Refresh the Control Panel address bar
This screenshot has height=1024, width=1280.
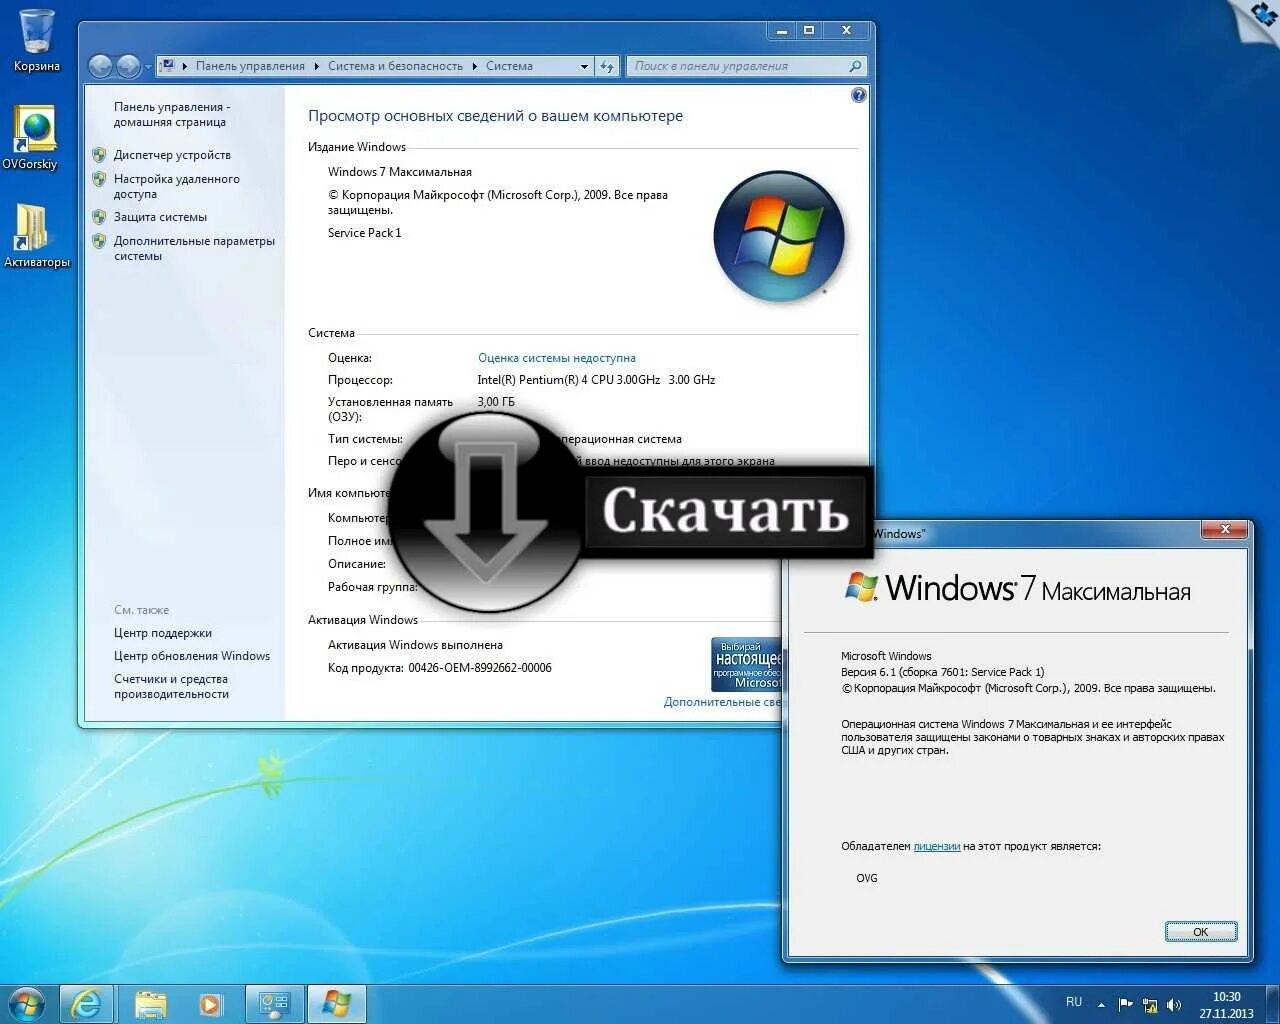click(x=607, y=66)
